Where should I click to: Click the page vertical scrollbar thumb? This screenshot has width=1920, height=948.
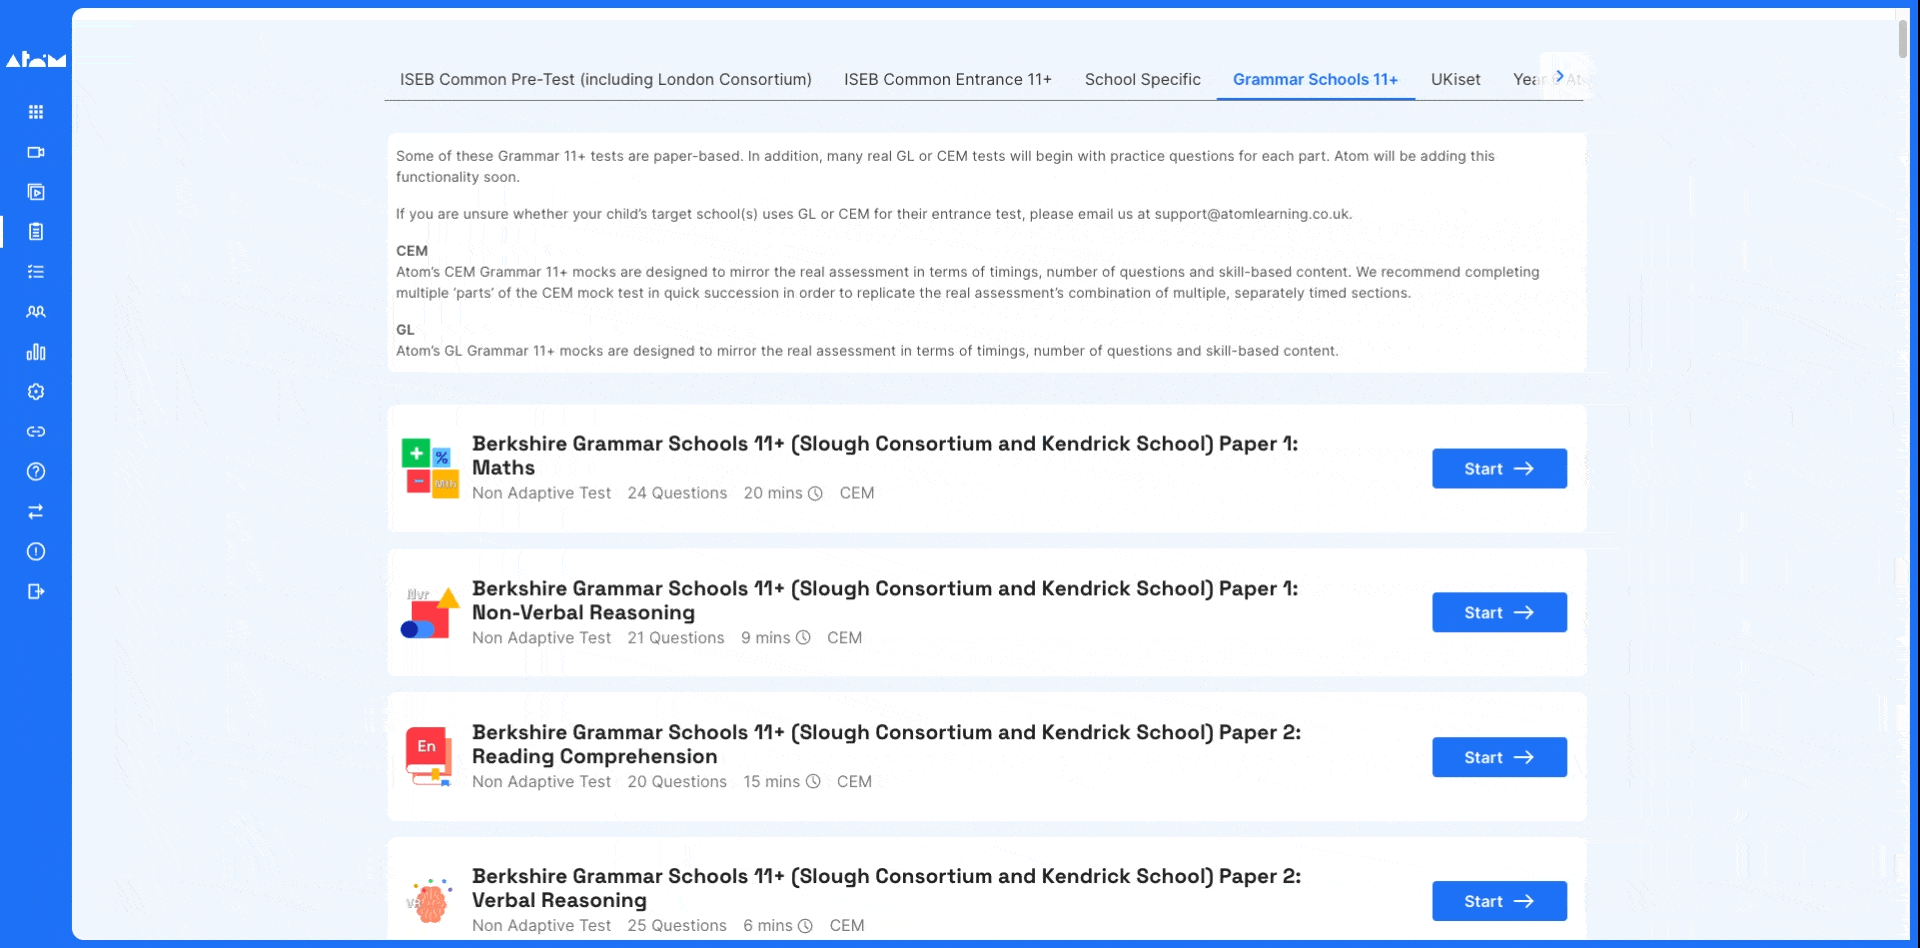point(1902,38)
